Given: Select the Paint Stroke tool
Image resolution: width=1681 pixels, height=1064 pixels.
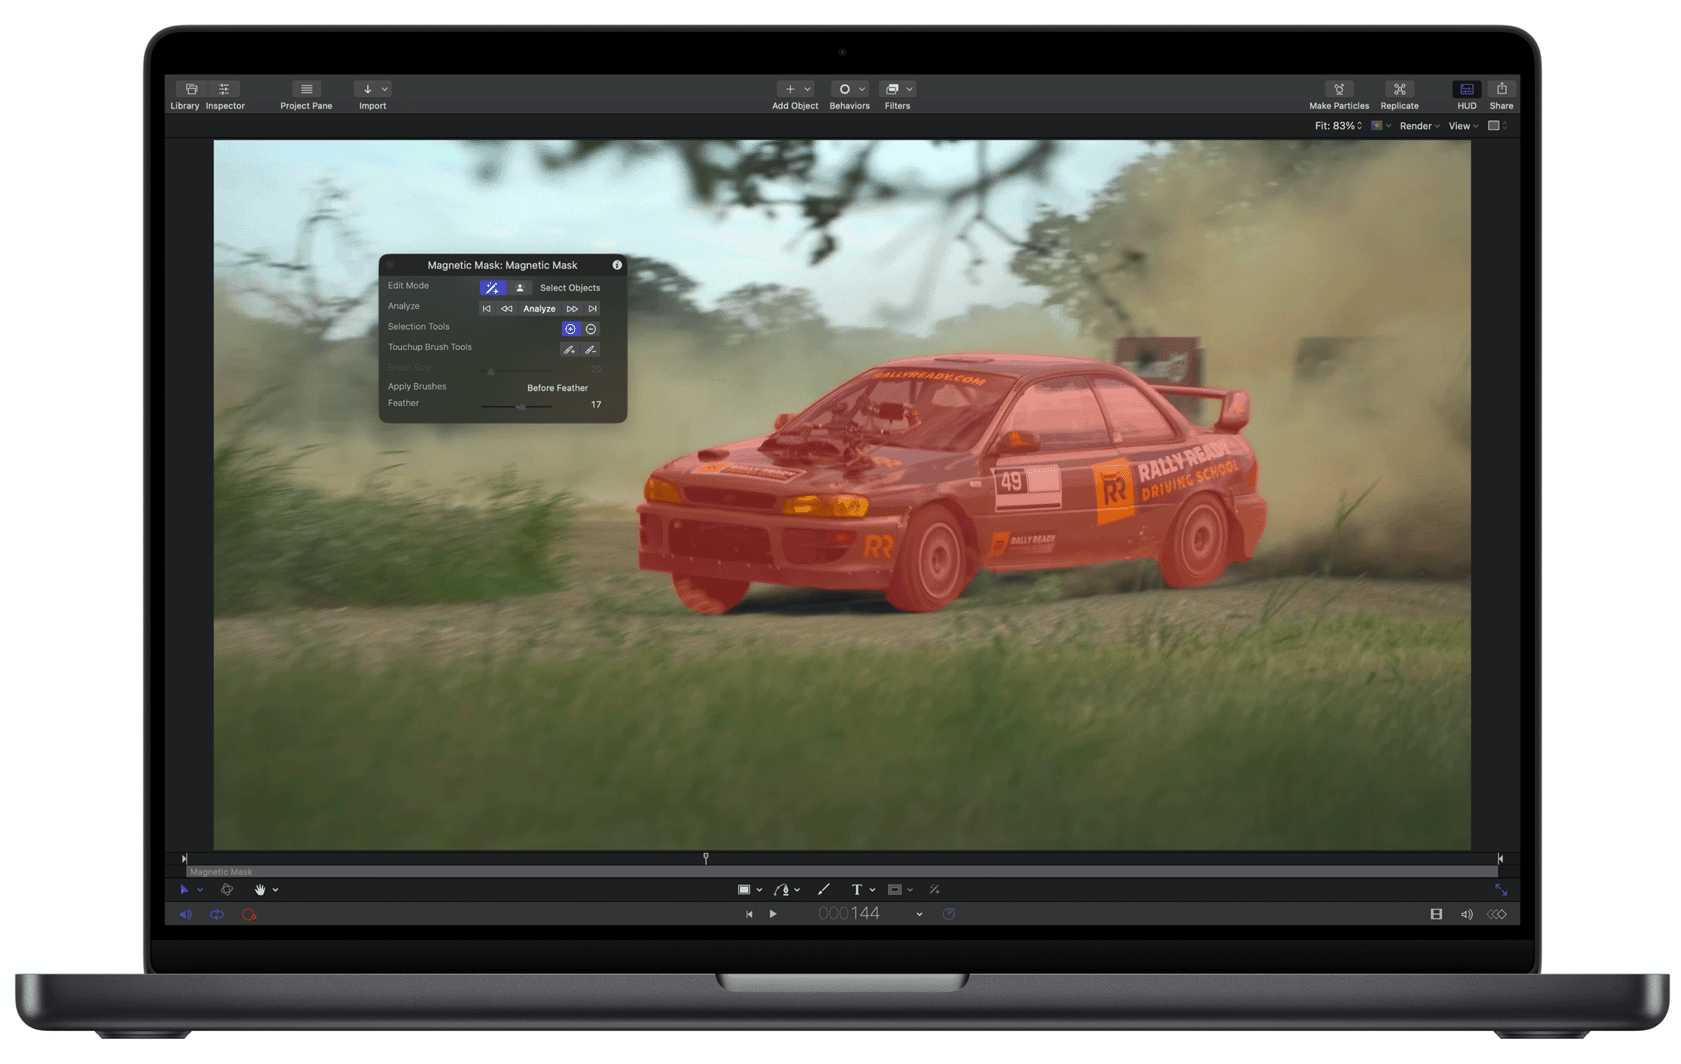Looking at the screenshot, I should point(824,889).
